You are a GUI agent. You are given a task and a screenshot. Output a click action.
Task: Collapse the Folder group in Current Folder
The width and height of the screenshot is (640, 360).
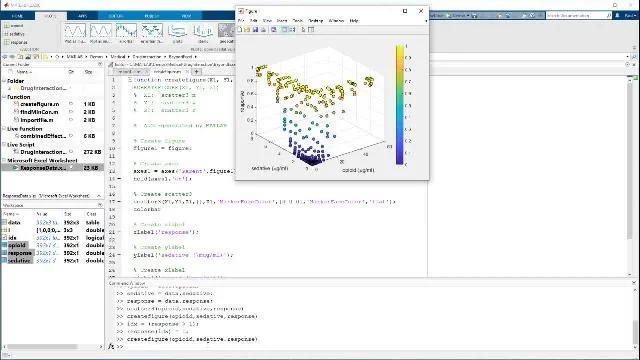(x=4, y=81)
